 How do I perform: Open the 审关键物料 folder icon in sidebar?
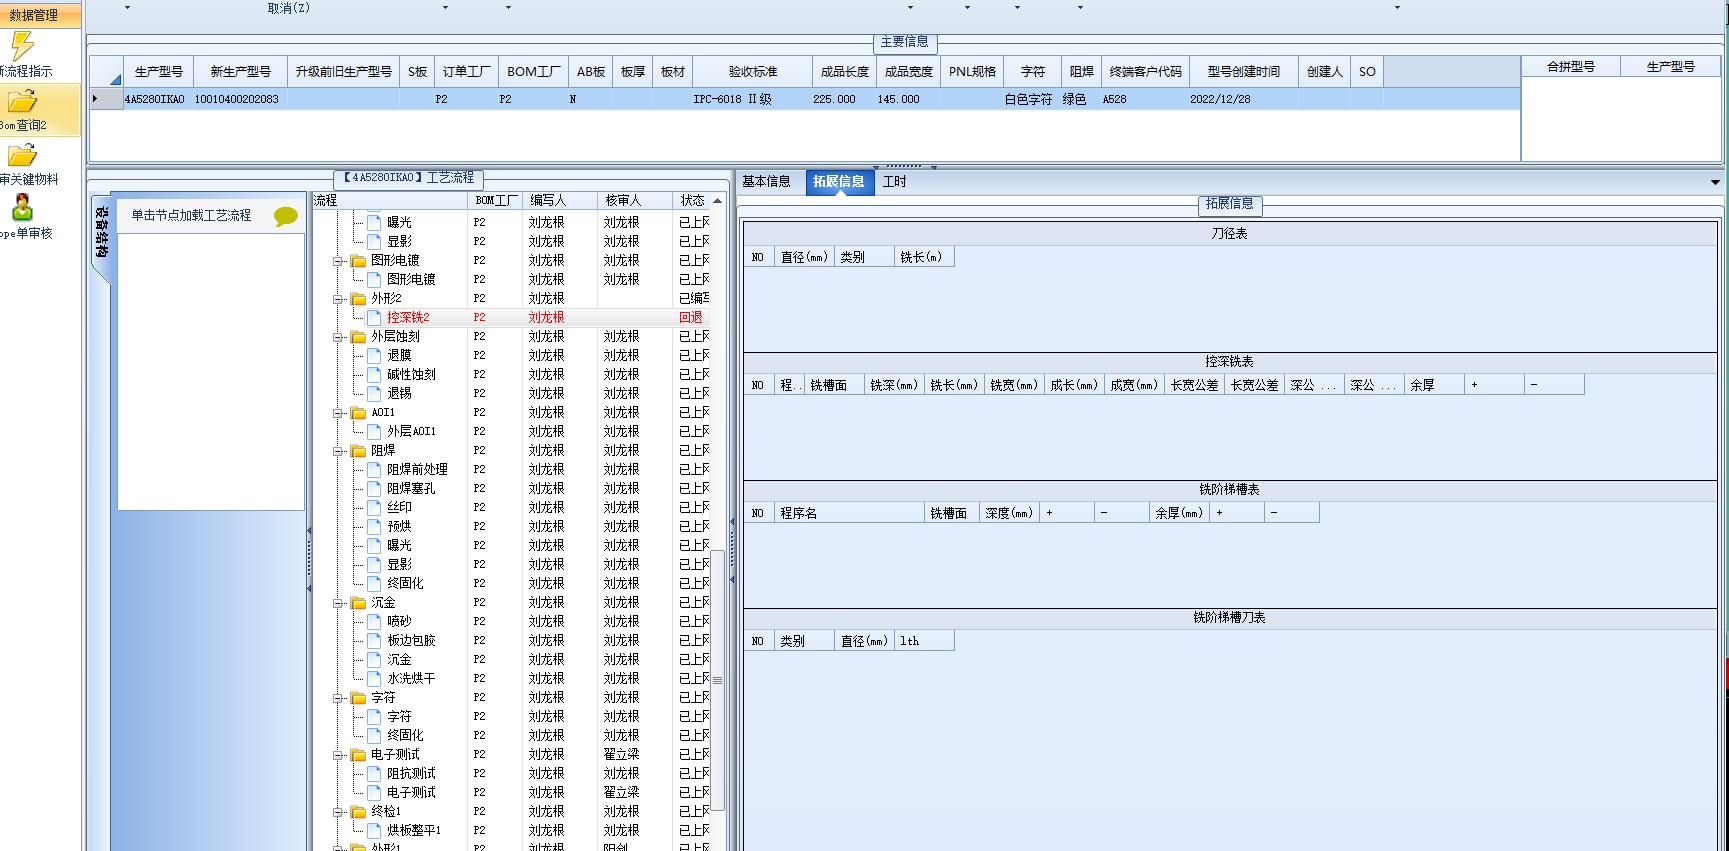tap(22, 155)
